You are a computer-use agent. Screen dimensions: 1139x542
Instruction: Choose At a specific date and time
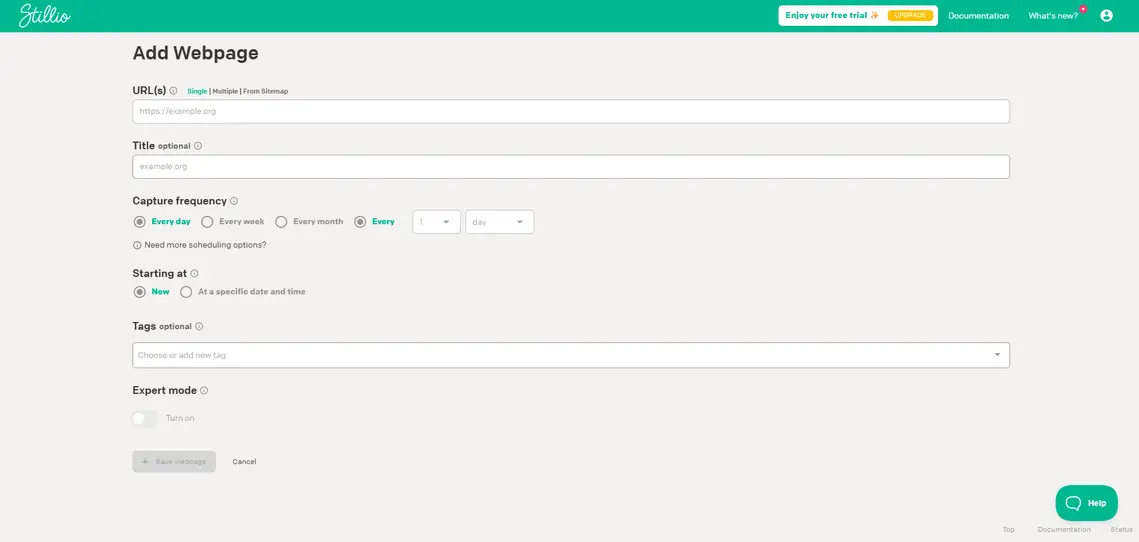[x=186, y=292]
